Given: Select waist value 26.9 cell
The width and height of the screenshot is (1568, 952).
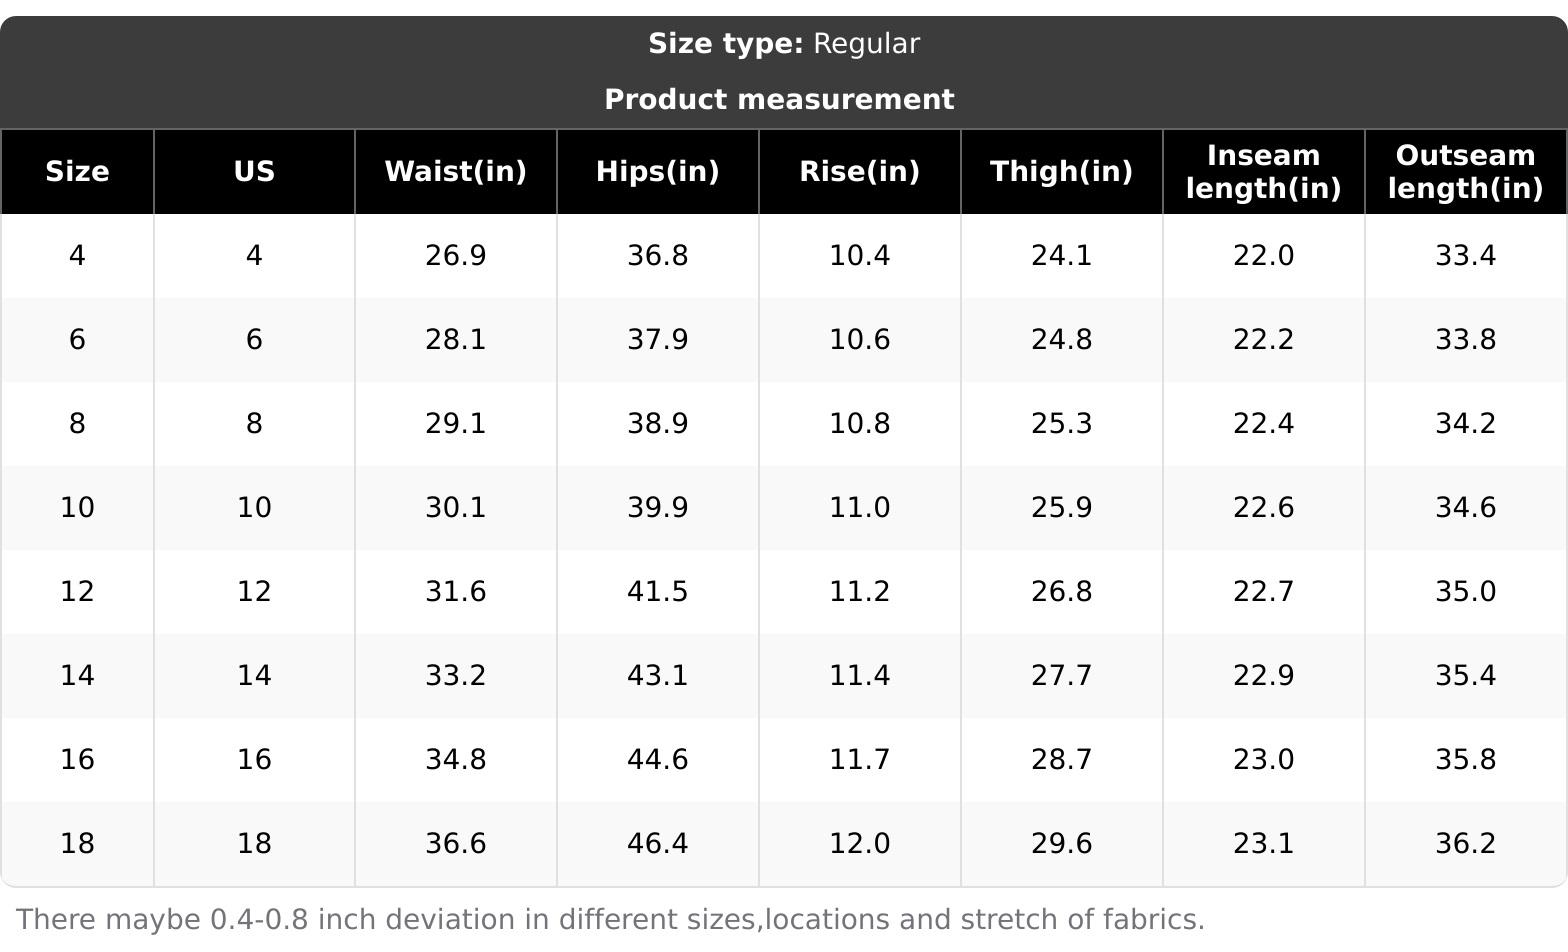Looking at the screenshot, I should [x=455, y=256].
